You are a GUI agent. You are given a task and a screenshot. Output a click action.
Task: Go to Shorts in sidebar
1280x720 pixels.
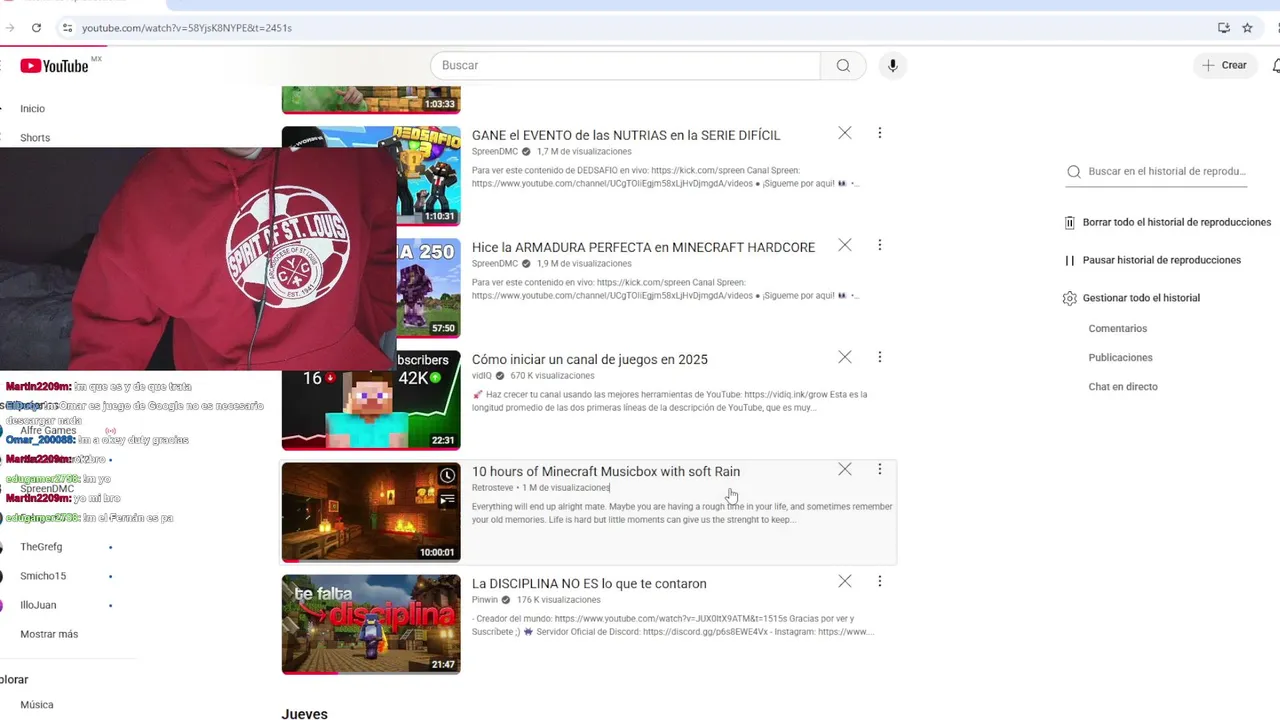point(35,138)
